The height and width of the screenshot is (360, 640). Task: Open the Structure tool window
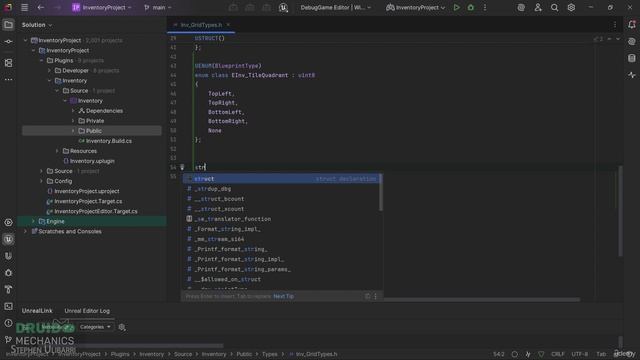click(x=8, y=63)
